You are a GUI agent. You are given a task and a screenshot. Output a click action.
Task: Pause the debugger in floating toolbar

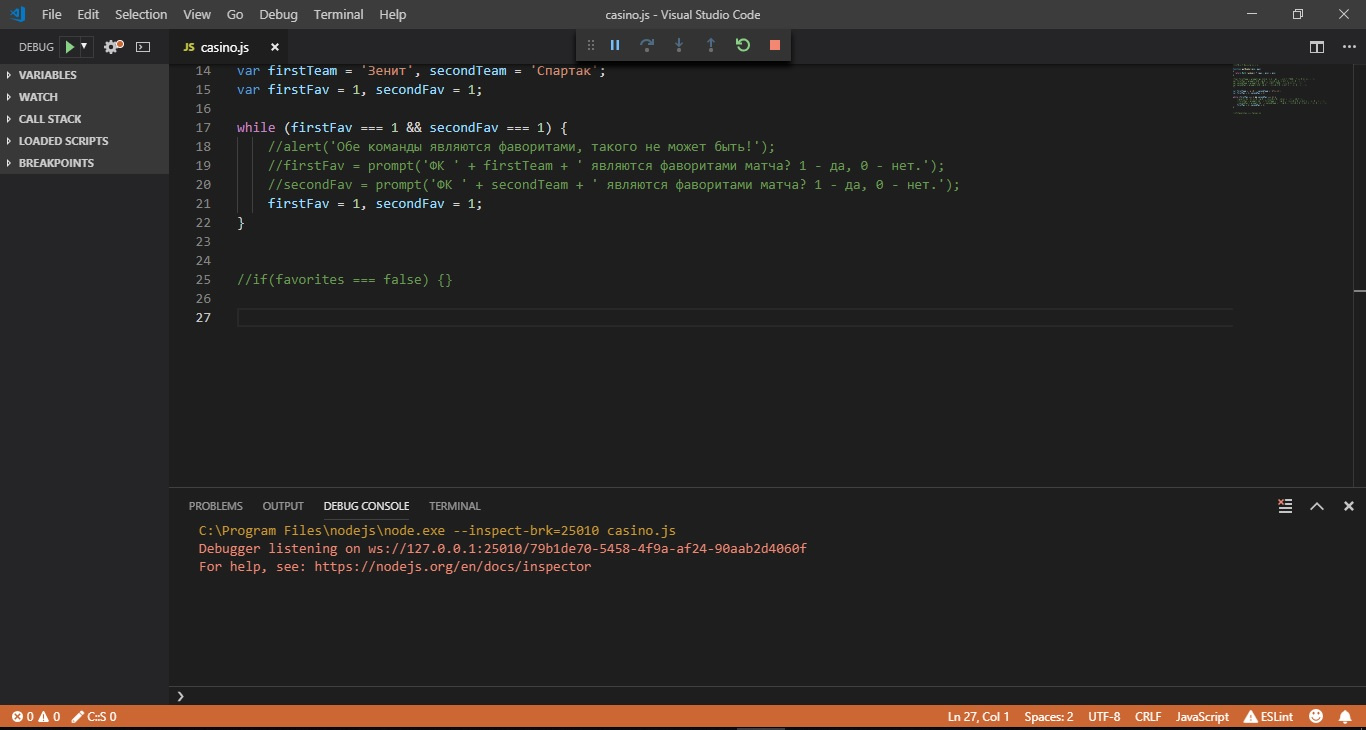point(615,45)
